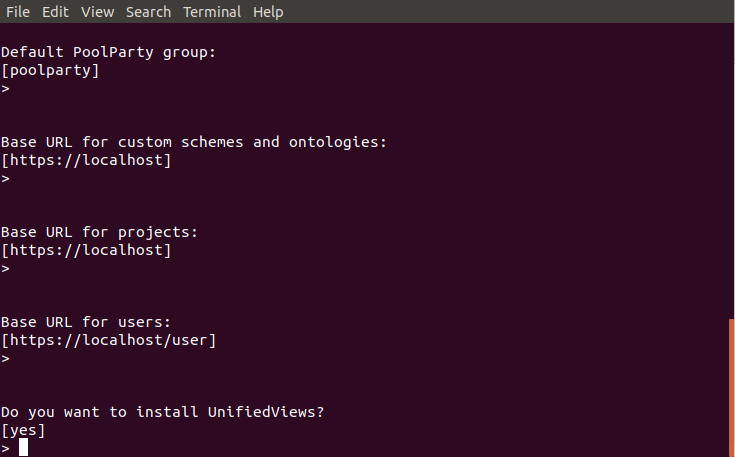The width and height of the screenshot is (735, 457).
Task: Click the [https://localhost/user] default value
Action: 109,340
